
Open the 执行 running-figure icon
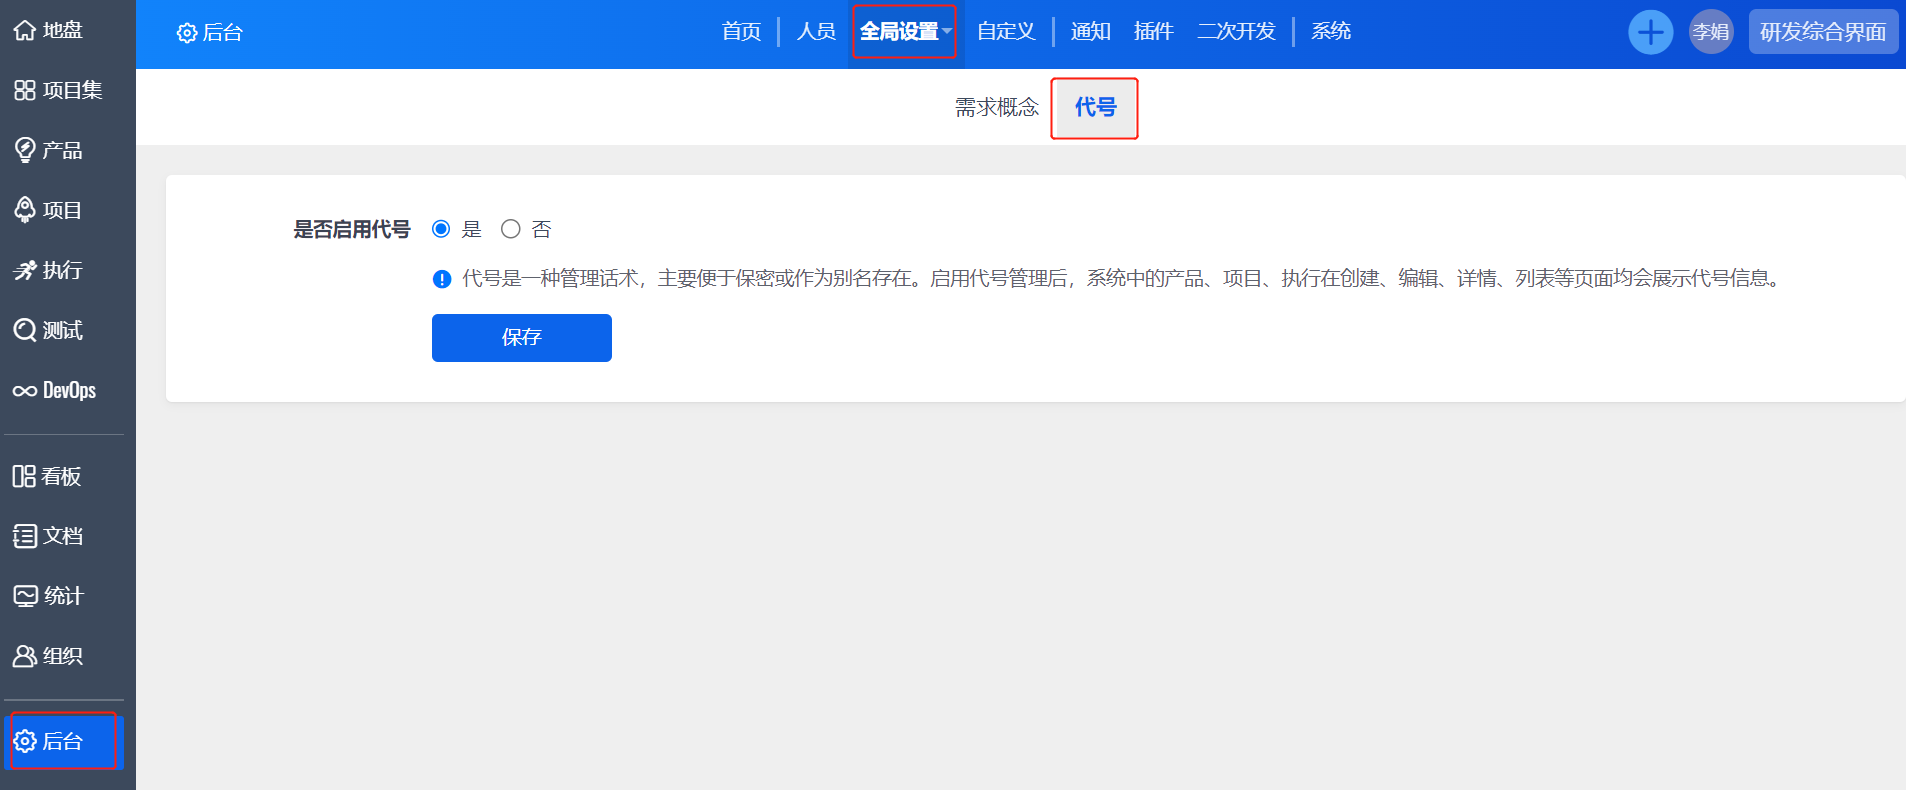[x=25, y=270]
